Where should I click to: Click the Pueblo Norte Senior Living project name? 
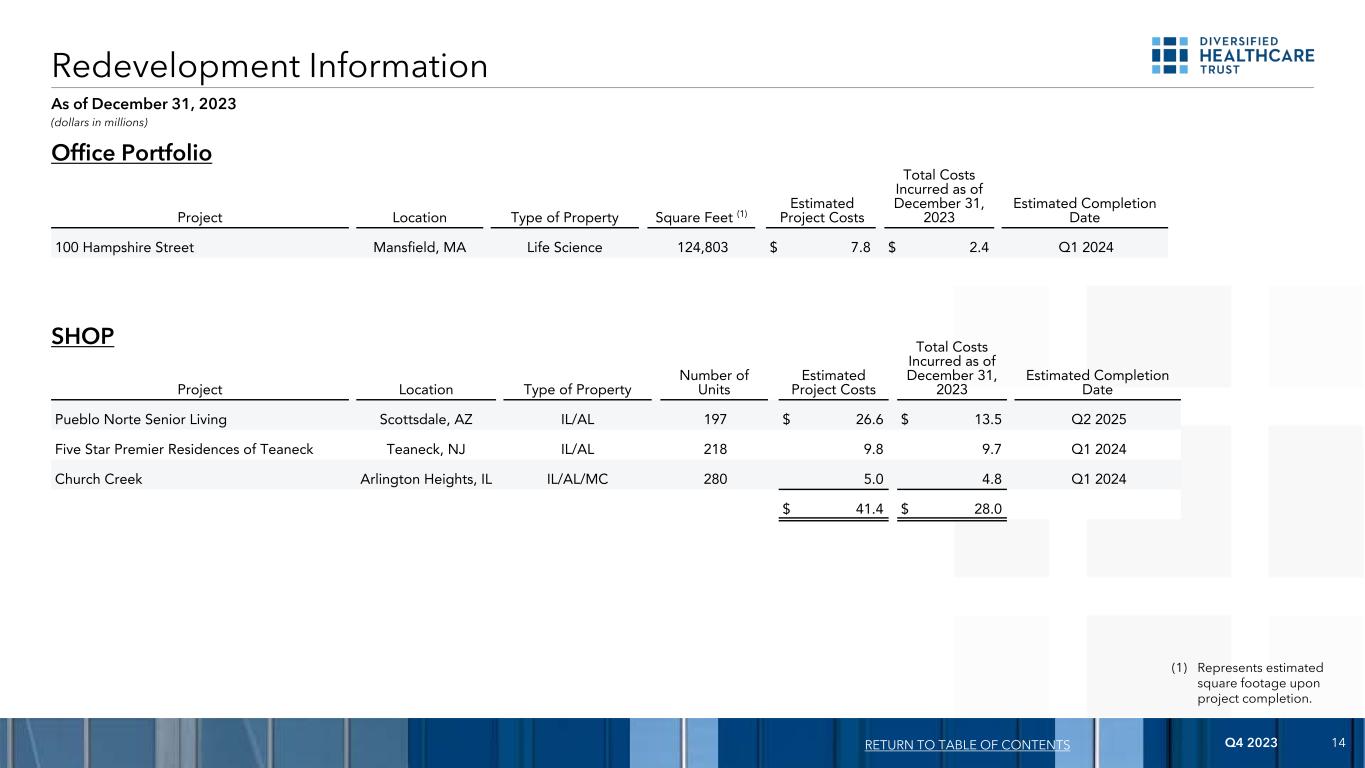140,420
